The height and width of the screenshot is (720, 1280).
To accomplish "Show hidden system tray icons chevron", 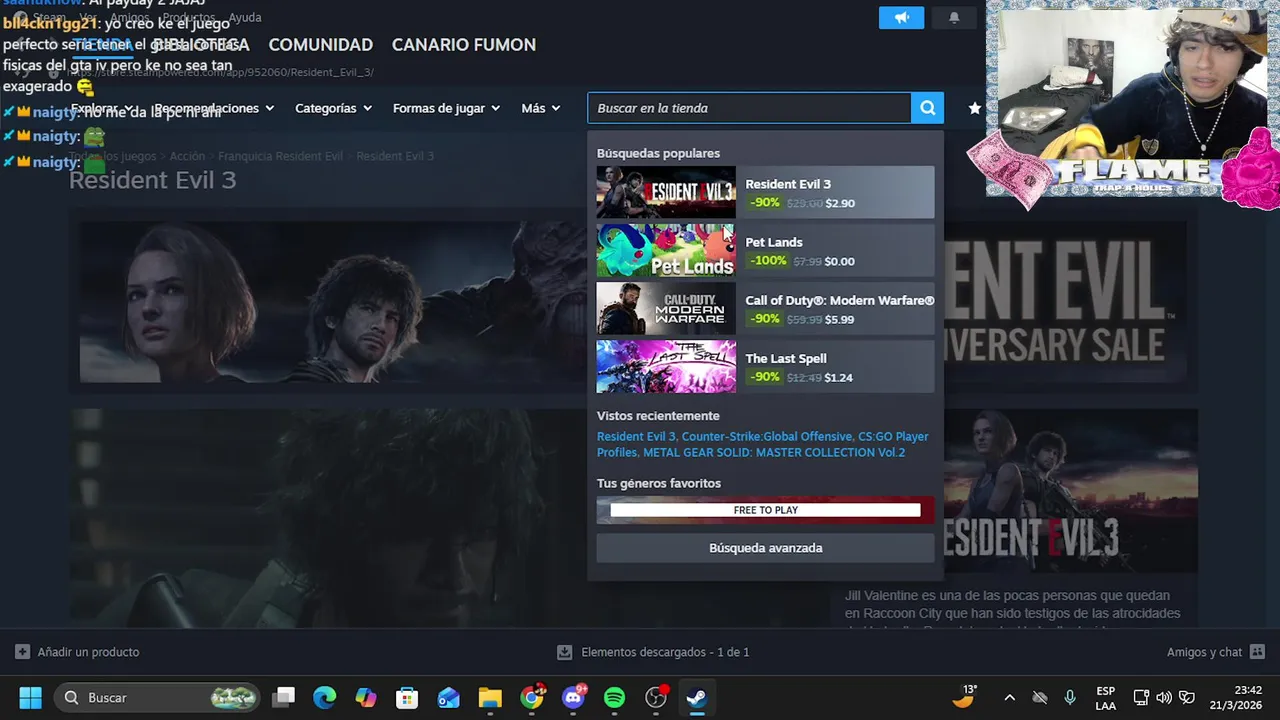I will pyautogui.click(x=1009, y=697).
